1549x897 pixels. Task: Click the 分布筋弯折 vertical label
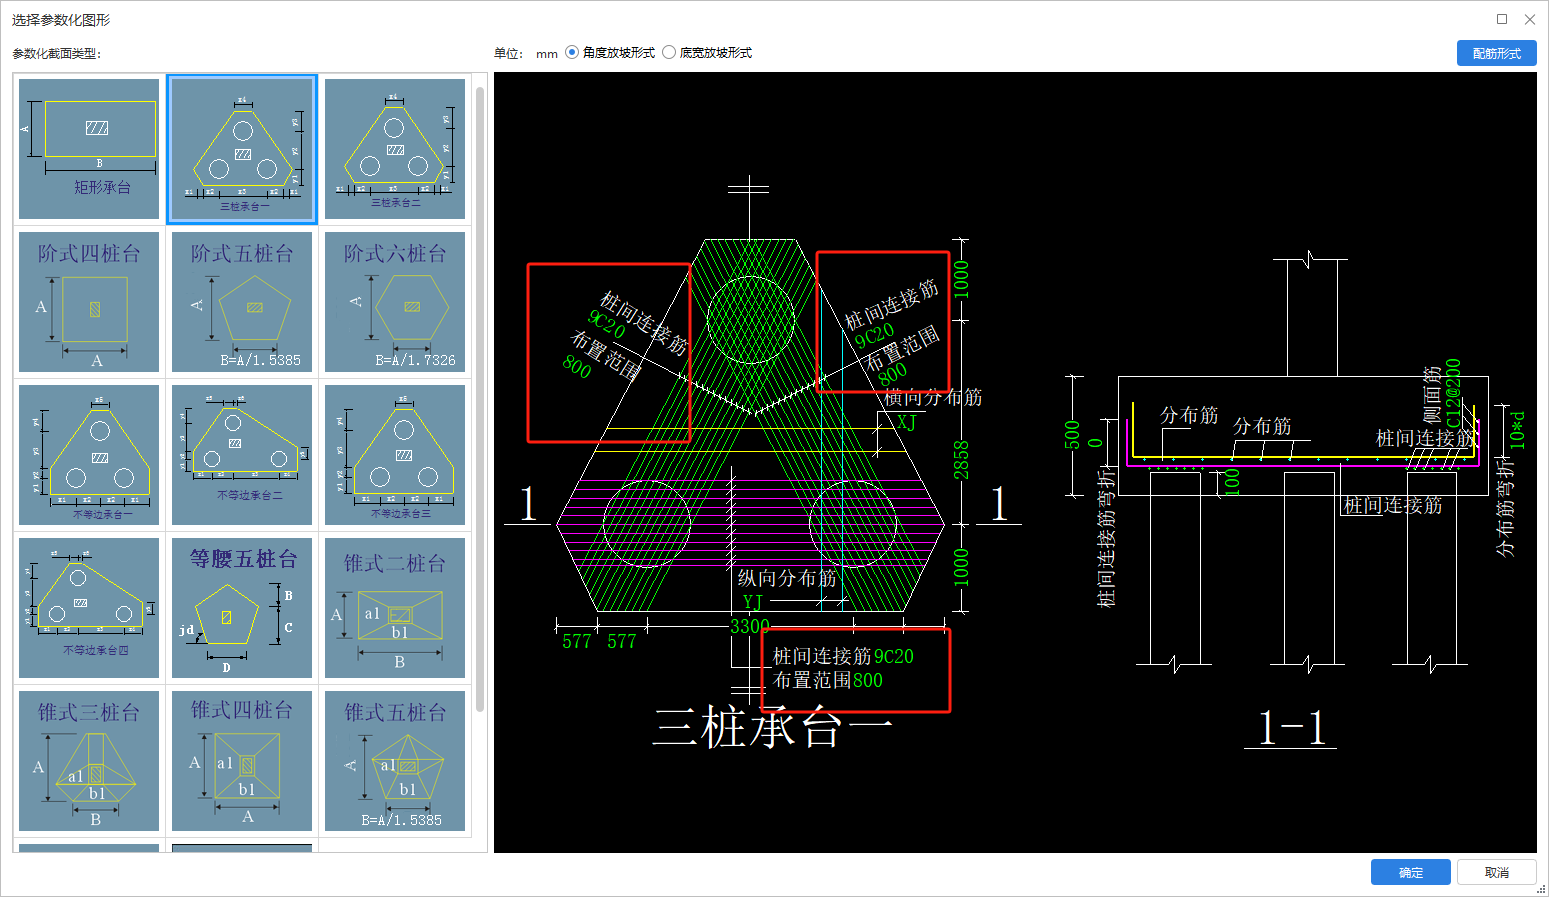click(1505, 507)
